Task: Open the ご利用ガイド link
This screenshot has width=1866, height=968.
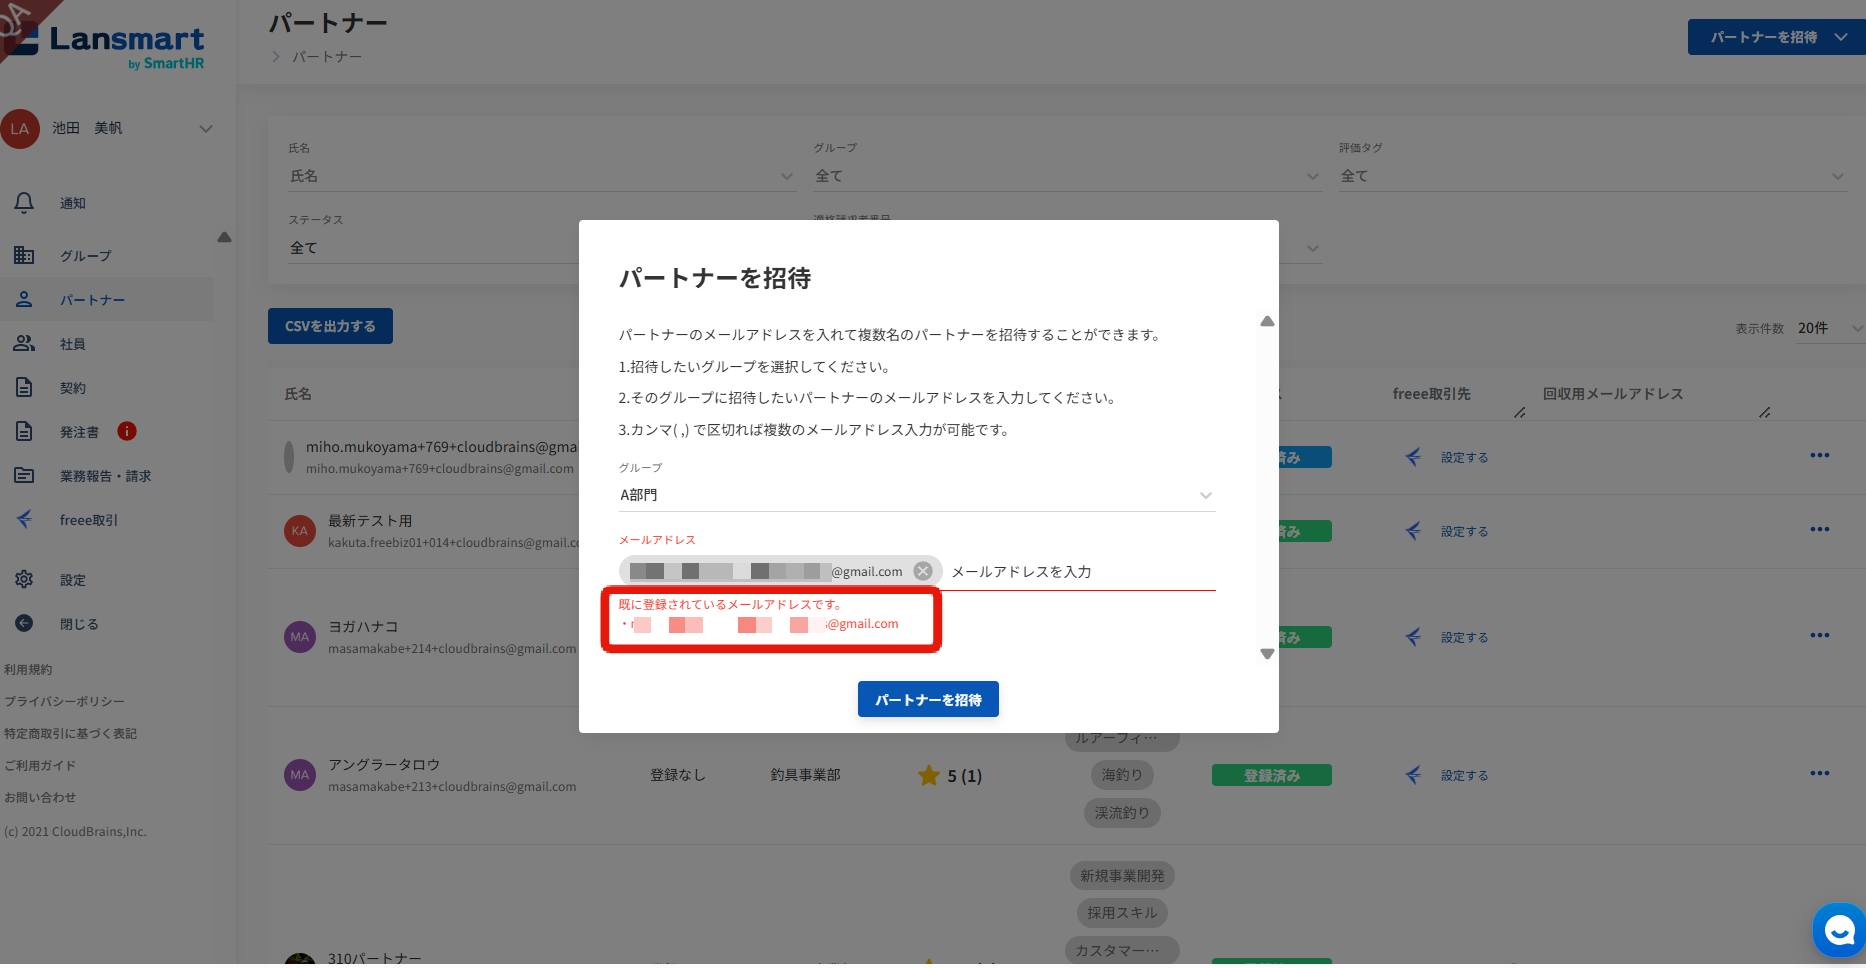Action: click(40, 766)
